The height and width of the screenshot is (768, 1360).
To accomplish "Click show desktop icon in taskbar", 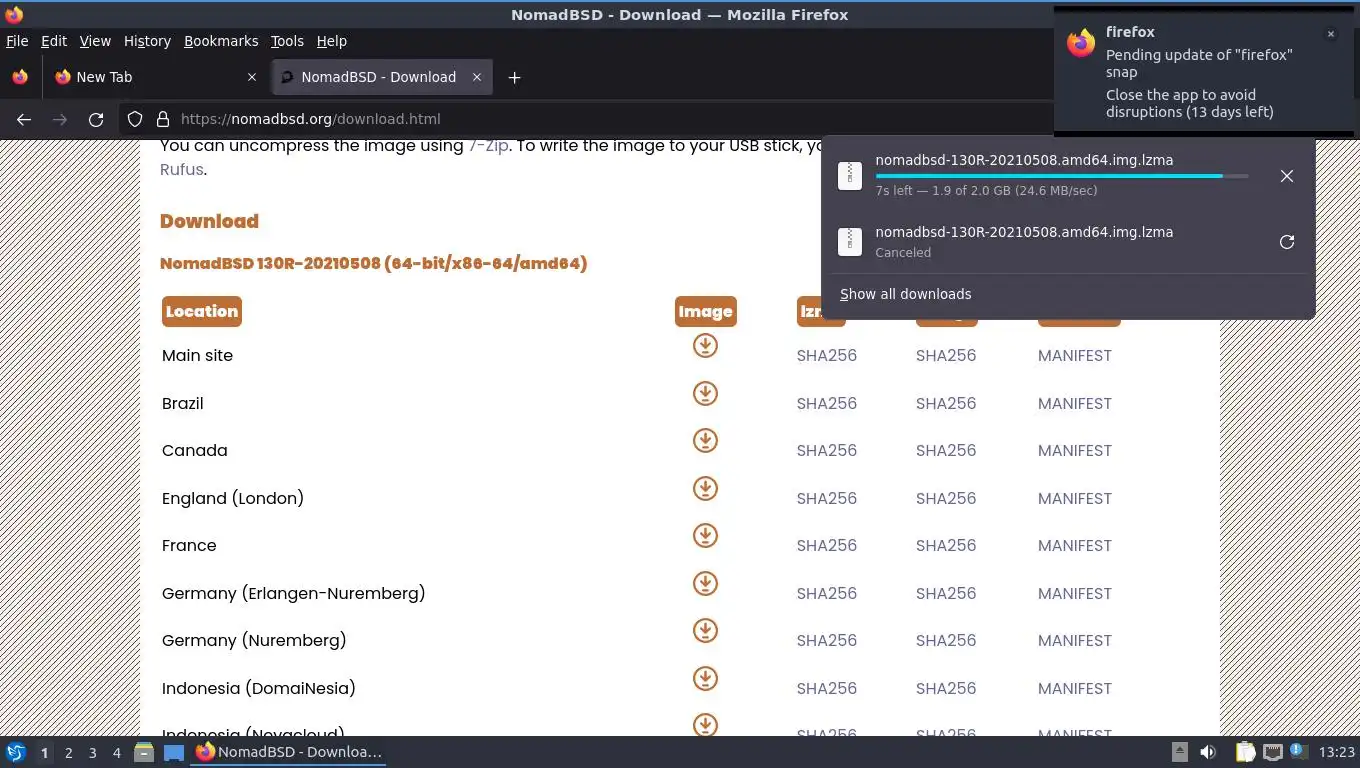I will (x=174, y=752).
